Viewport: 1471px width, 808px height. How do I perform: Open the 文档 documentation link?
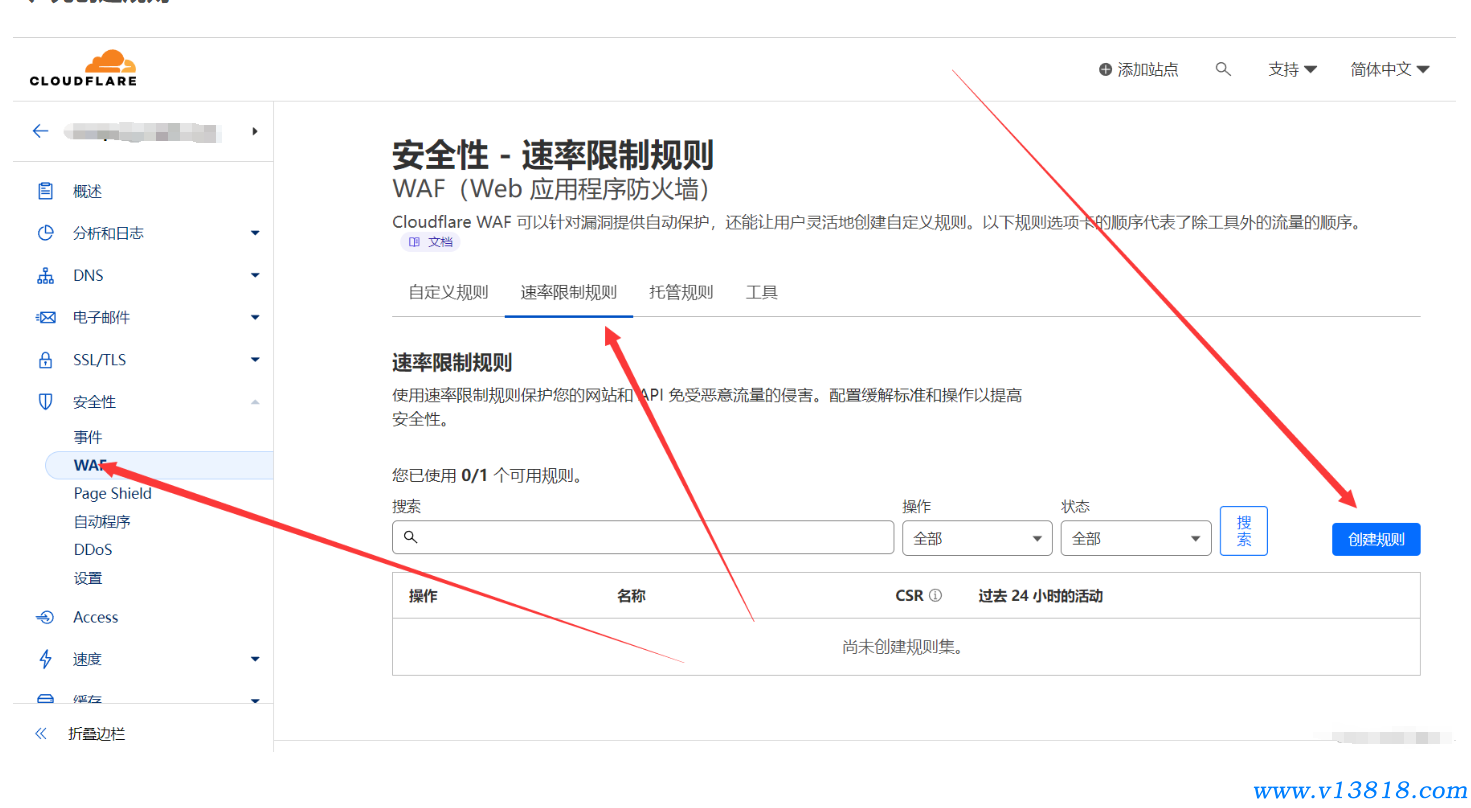click(x=431, y=242)
